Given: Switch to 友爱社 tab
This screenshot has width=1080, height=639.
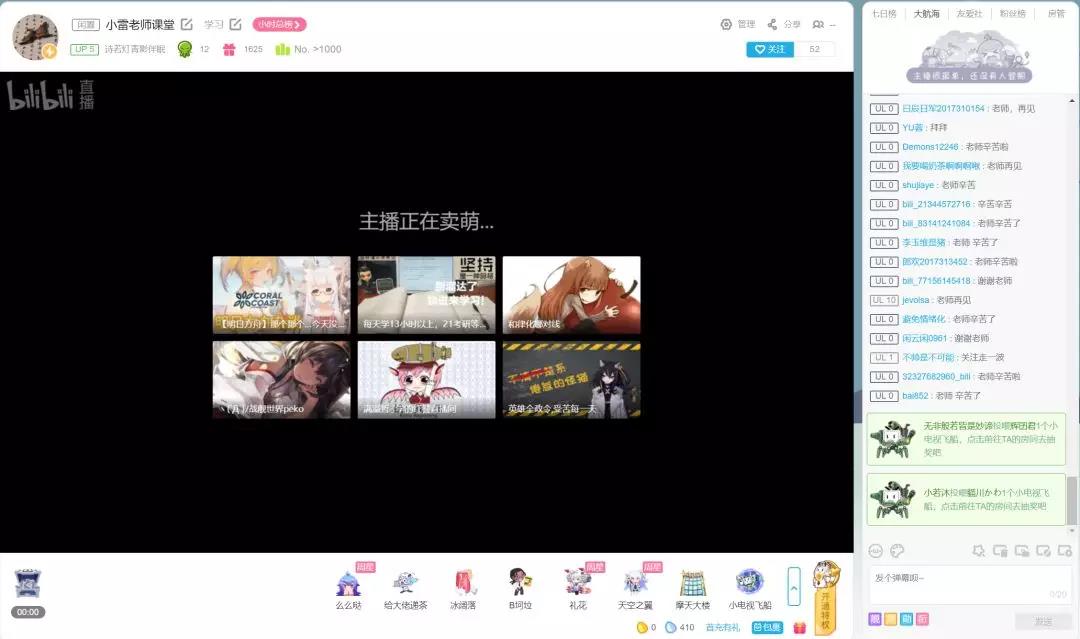Looking at the screenshot, I should [x=969, y=13].
